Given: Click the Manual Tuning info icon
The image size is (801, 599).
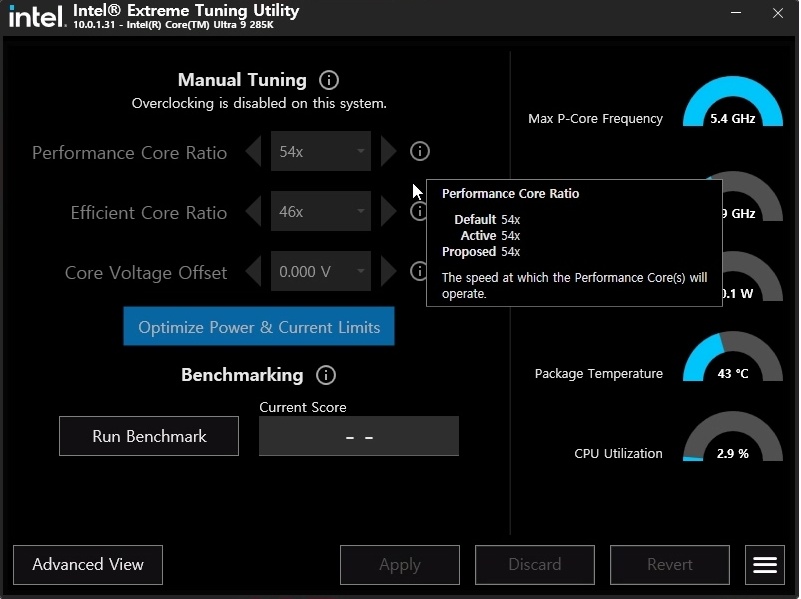Looking at the screenshot, I should [x=328, y=80].
